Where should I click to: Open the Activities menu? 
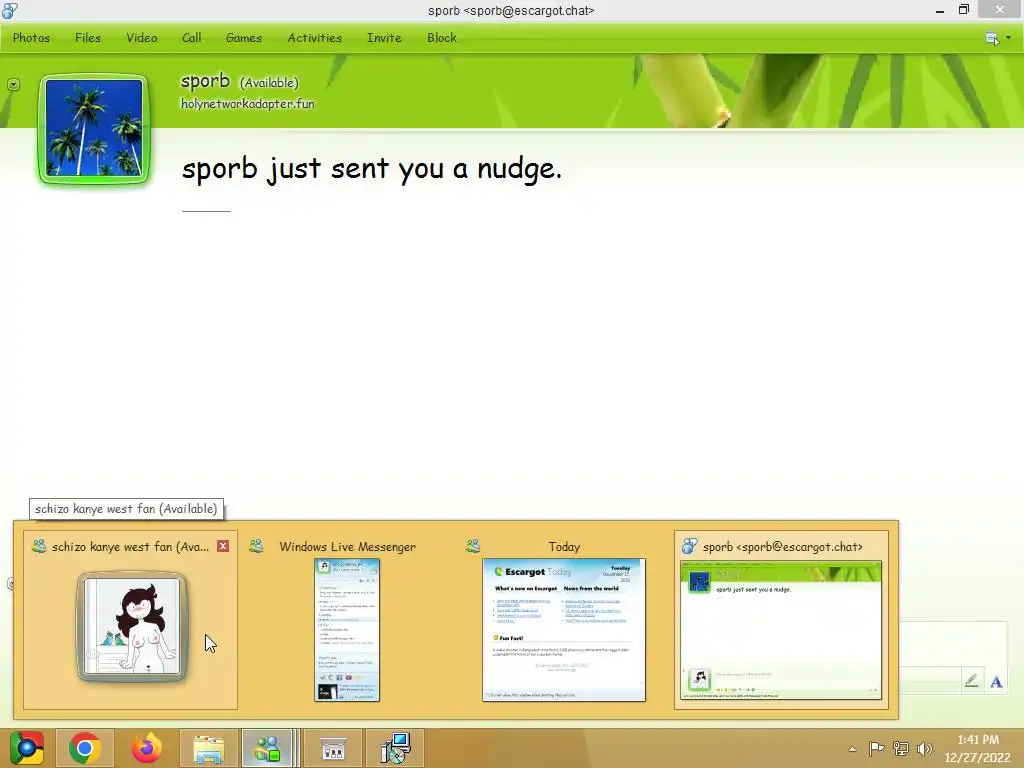tap(315, 38)
